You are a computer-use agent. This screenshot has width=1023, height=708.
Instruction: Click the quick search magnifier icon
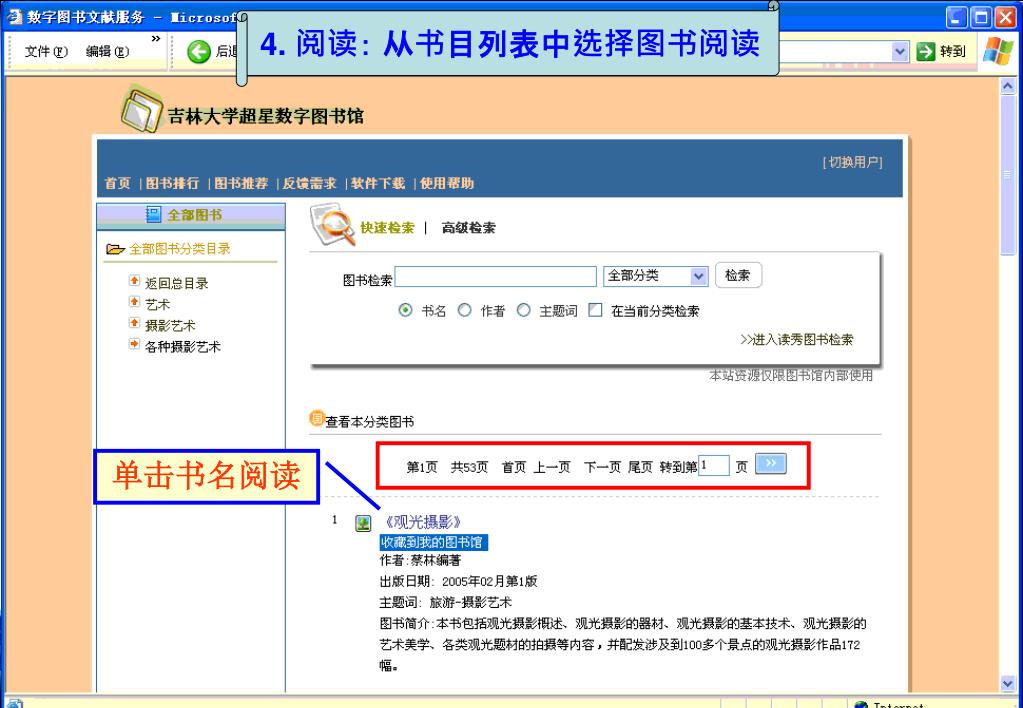coord(333,224)
